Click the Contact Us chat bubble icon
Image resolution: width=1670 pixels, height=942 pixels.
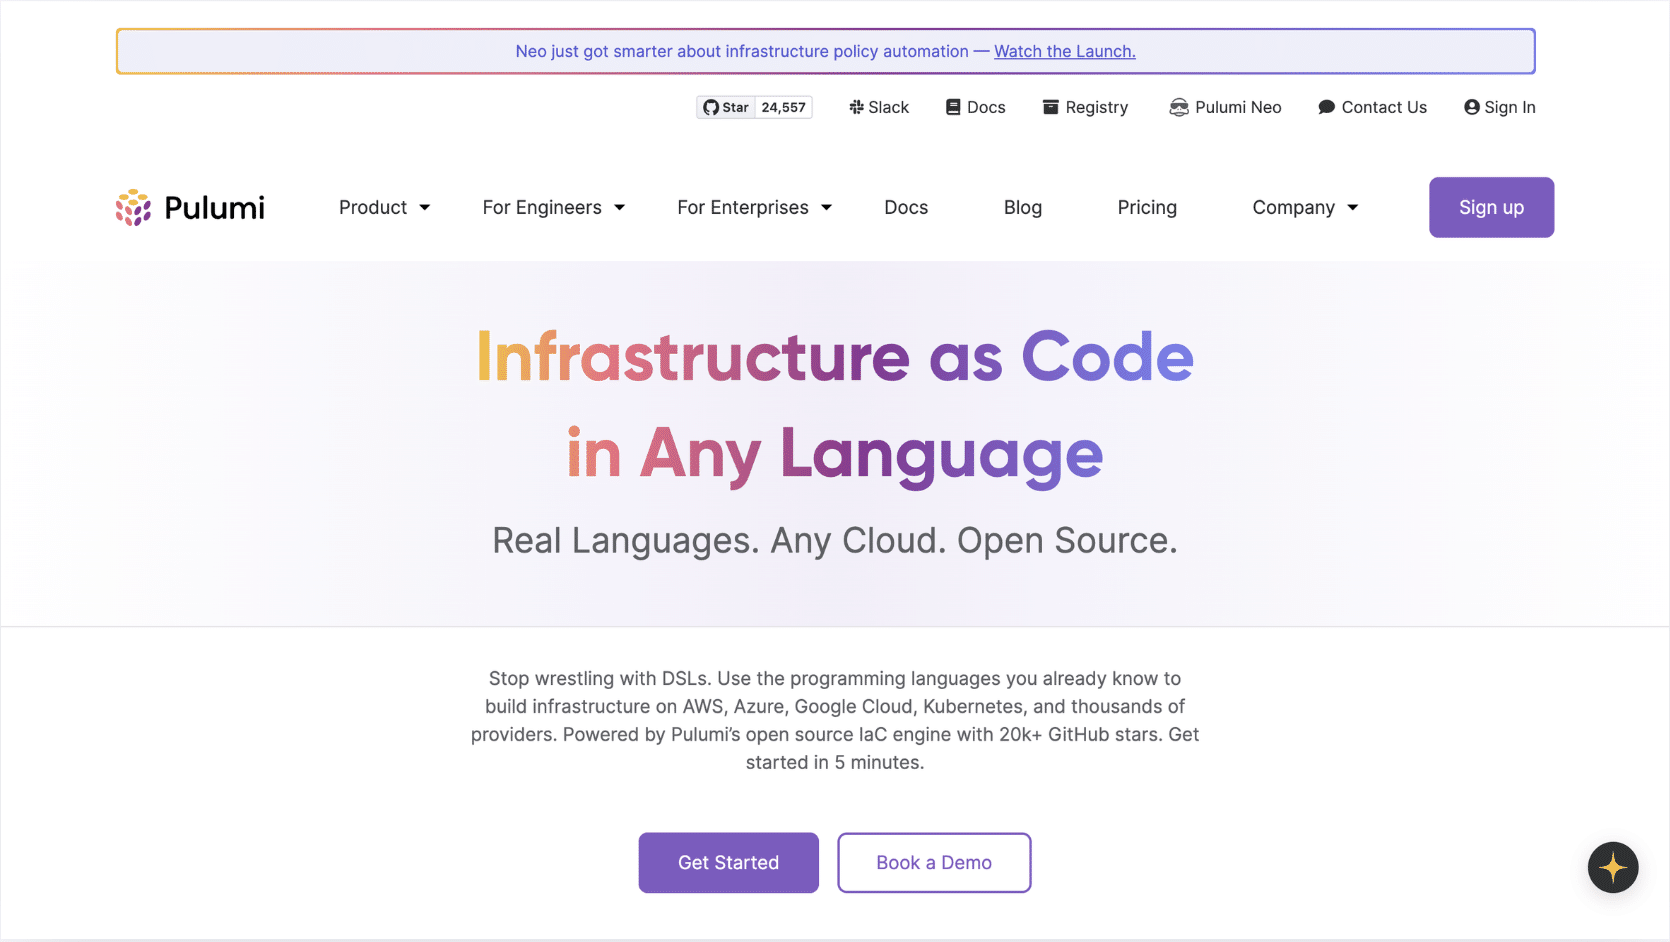[x=1326, y=107]
